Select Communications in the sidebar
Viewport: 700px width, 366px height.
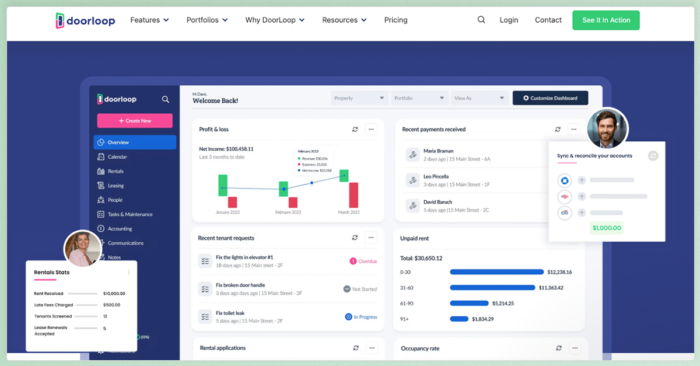(125, 243)
